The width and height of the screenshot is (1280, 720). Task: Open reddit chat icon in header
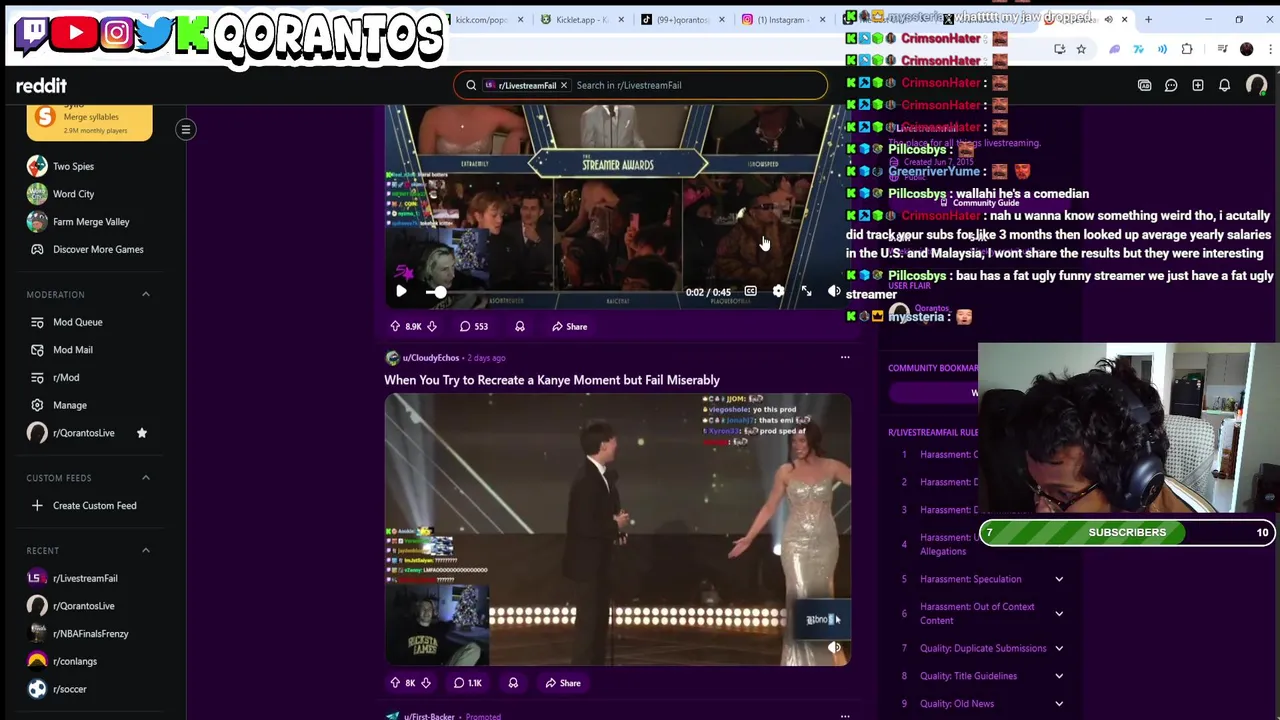click(1171, 86)
